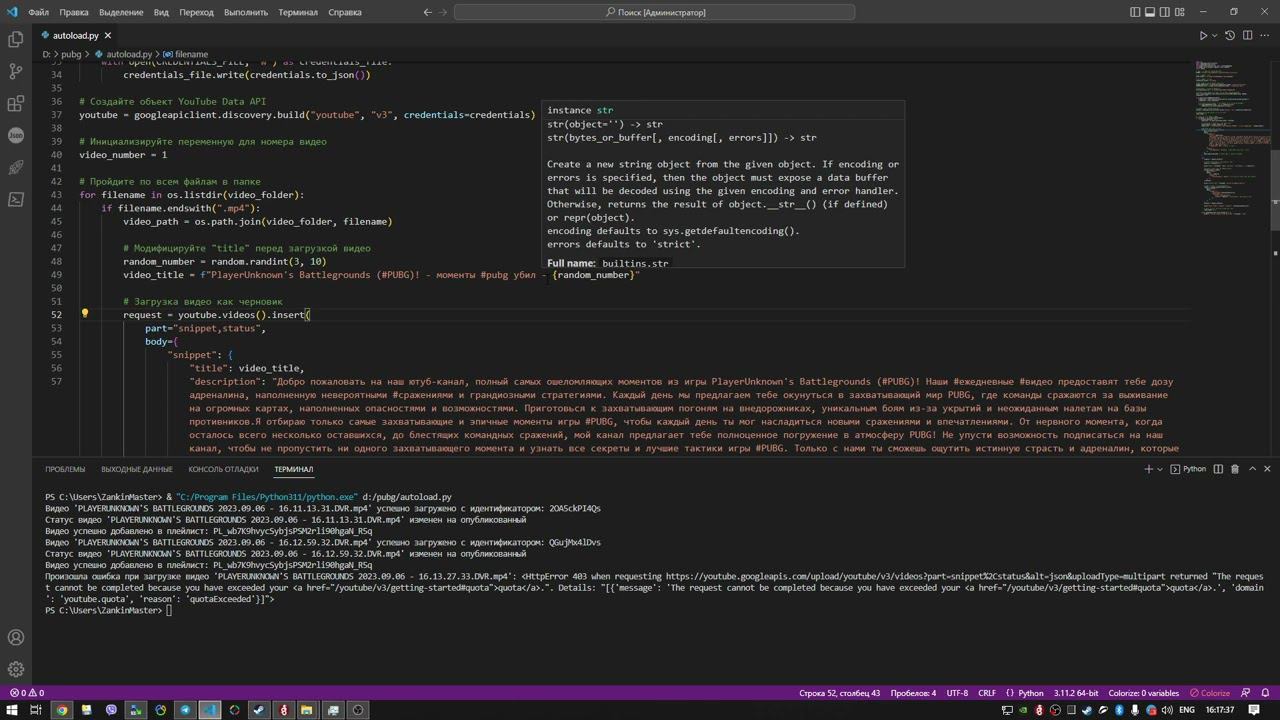Toggle the secondary side bar layout button
This screenshot has height=720, width=1280.
point(1167,12)
